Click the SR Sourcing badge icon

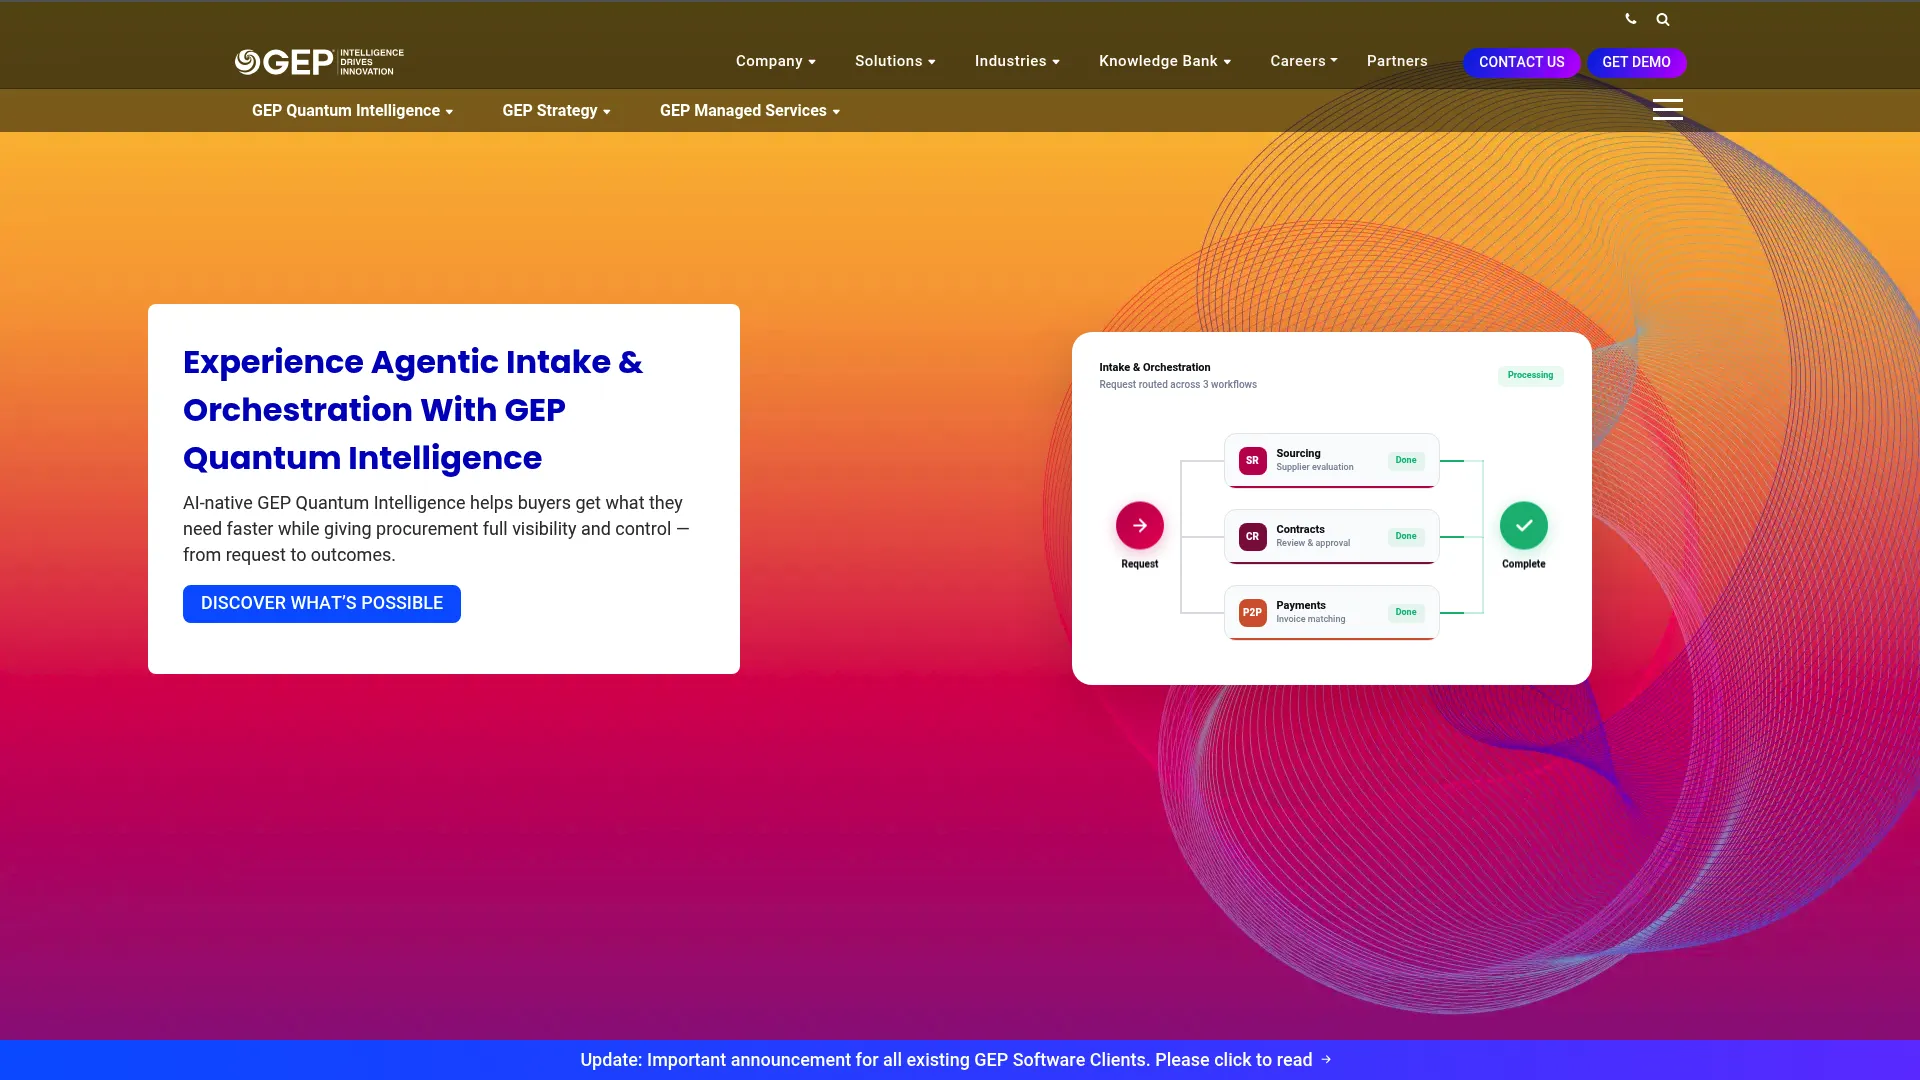click(x=1252, y=461)
